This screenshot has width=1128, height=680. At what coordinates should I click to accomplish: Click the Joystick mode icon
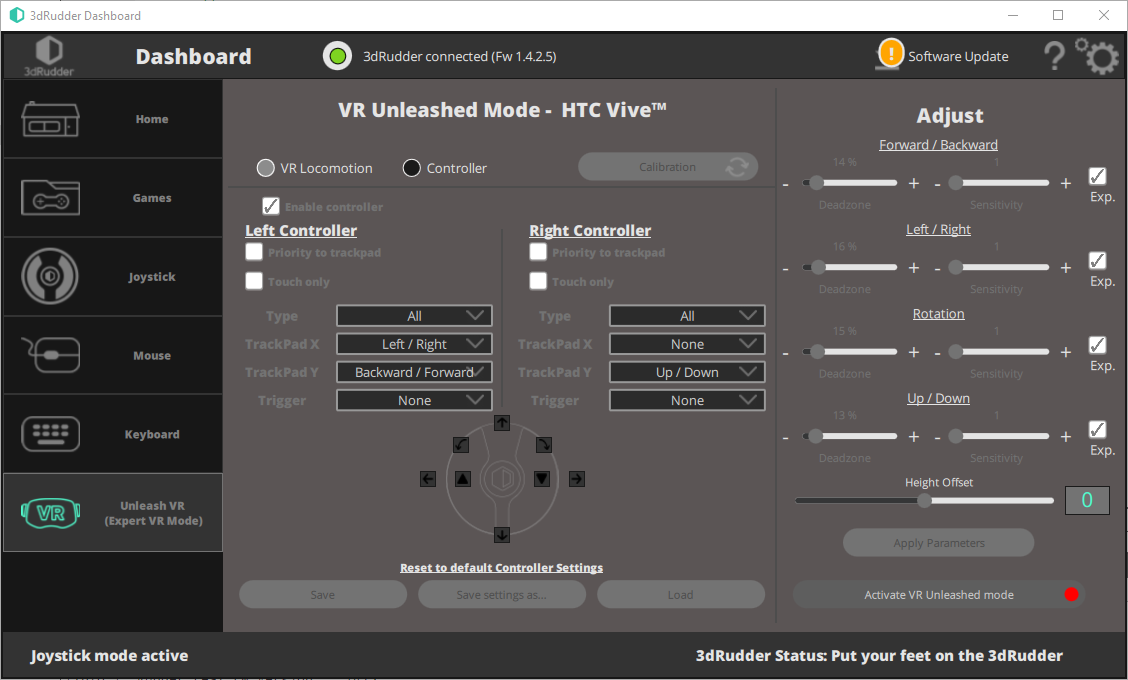[x=50, y=276]
